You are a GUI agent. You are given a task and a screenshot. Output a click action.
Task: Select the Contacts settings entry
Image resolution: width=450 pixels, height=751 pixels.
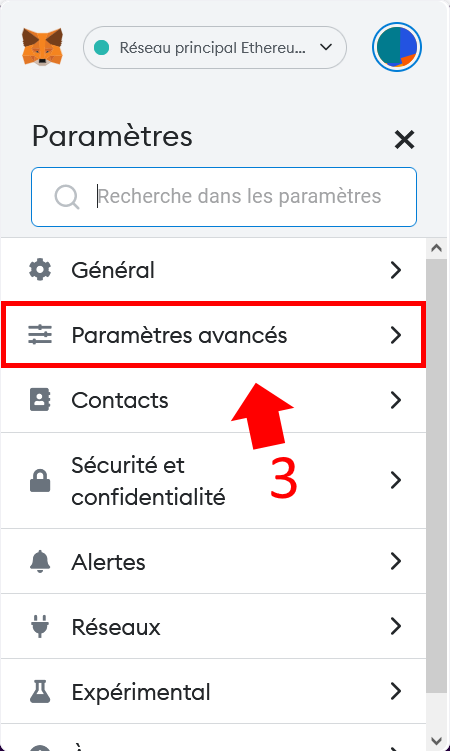213,400
